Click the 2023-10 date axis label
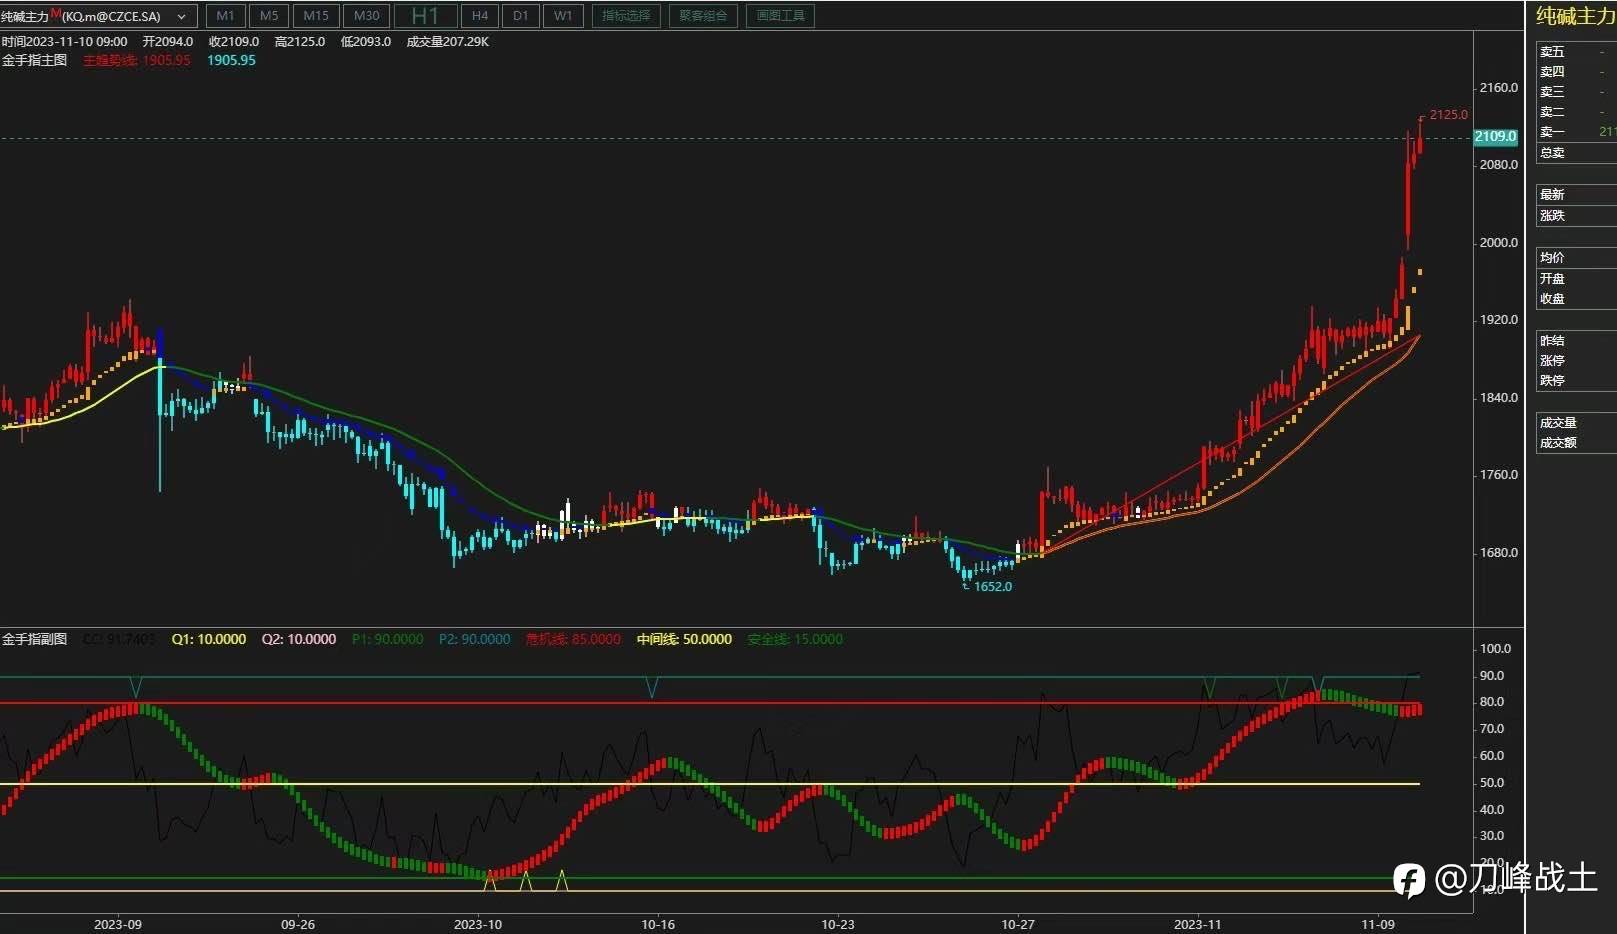This screenshot has height=934, width=1617. click(478, 924)
